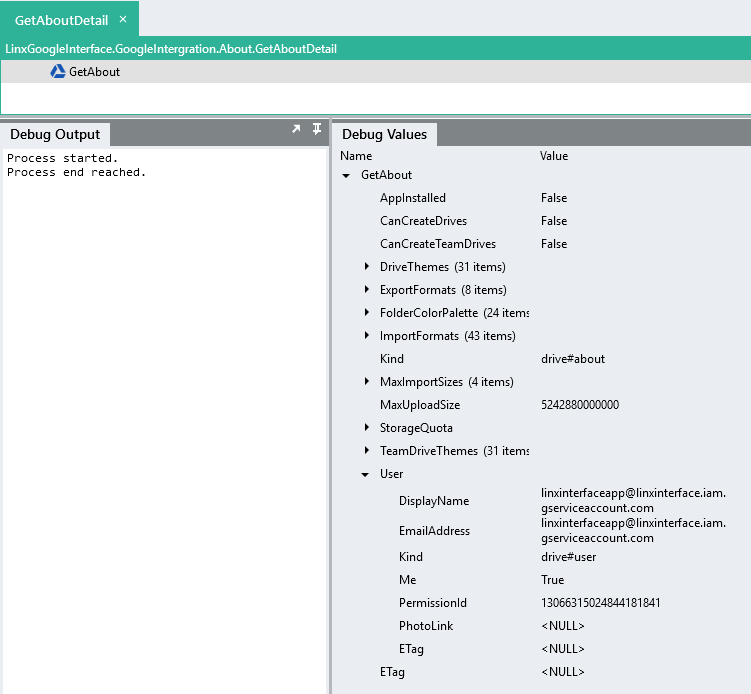751x694 pixels.
Task: Close the GetAboutDetail tab
Action: click(123, 19)
